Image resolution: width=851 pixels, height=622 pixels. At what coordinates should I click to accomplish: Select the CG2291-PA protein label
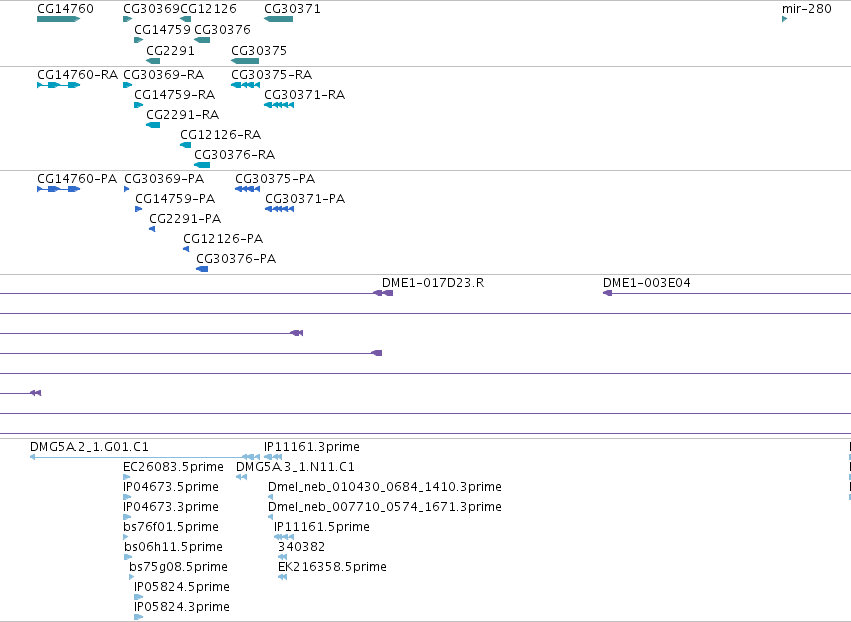click(x=185, y=219)
